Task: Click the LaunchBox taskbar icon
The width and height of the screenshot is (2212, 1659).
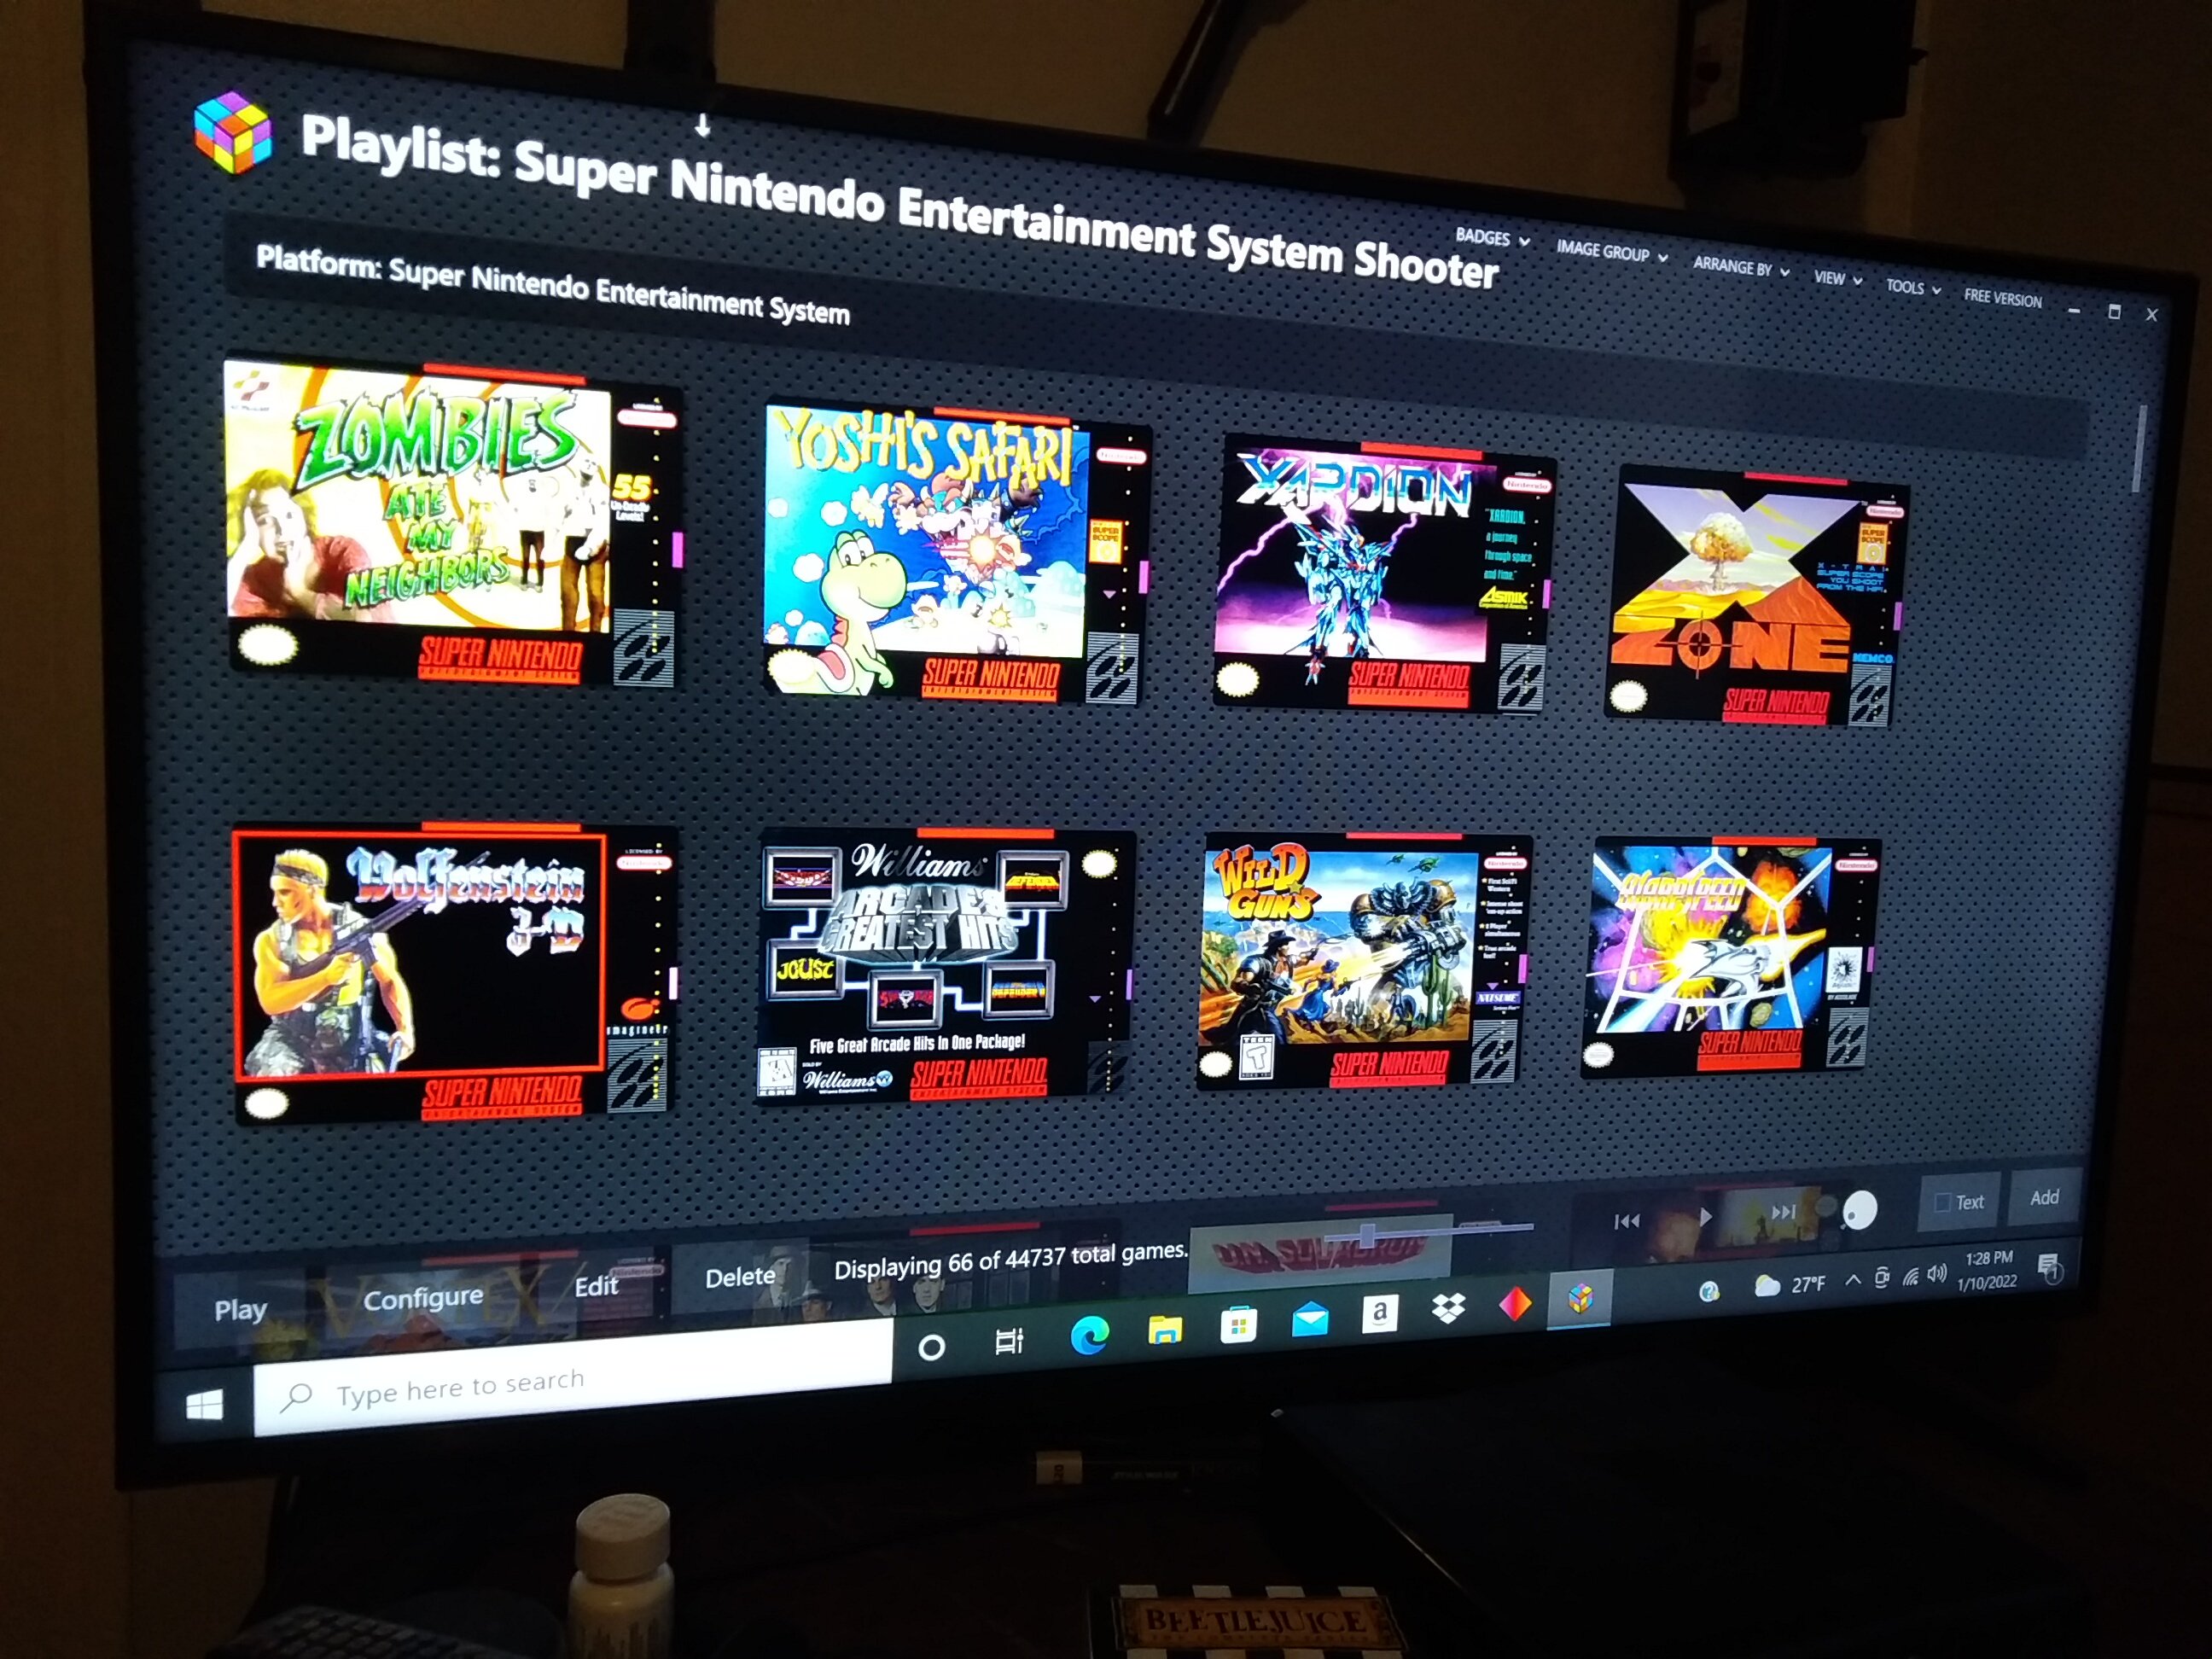Action: click(x=1580, y=1298)
